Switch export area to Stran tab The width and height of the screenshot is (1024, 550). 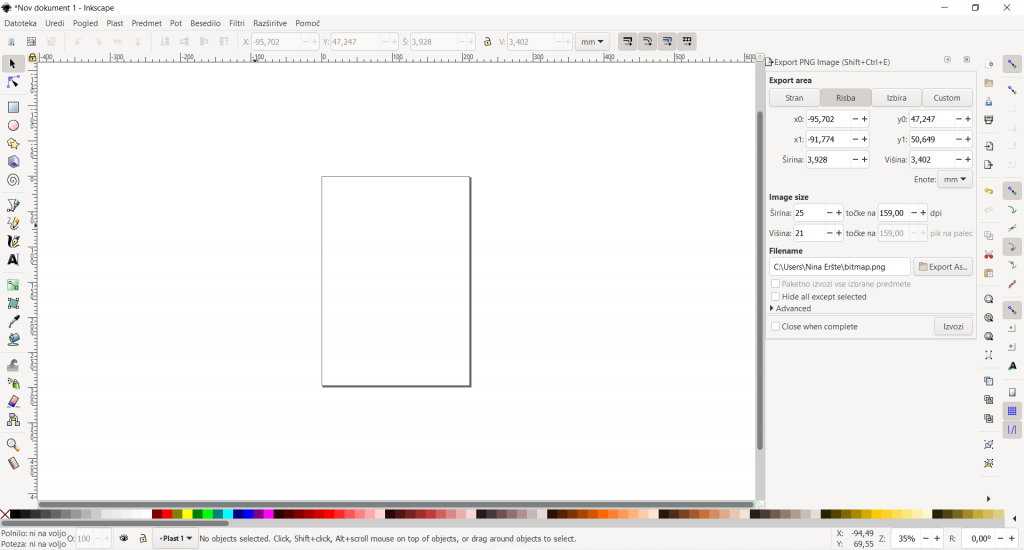794,98
